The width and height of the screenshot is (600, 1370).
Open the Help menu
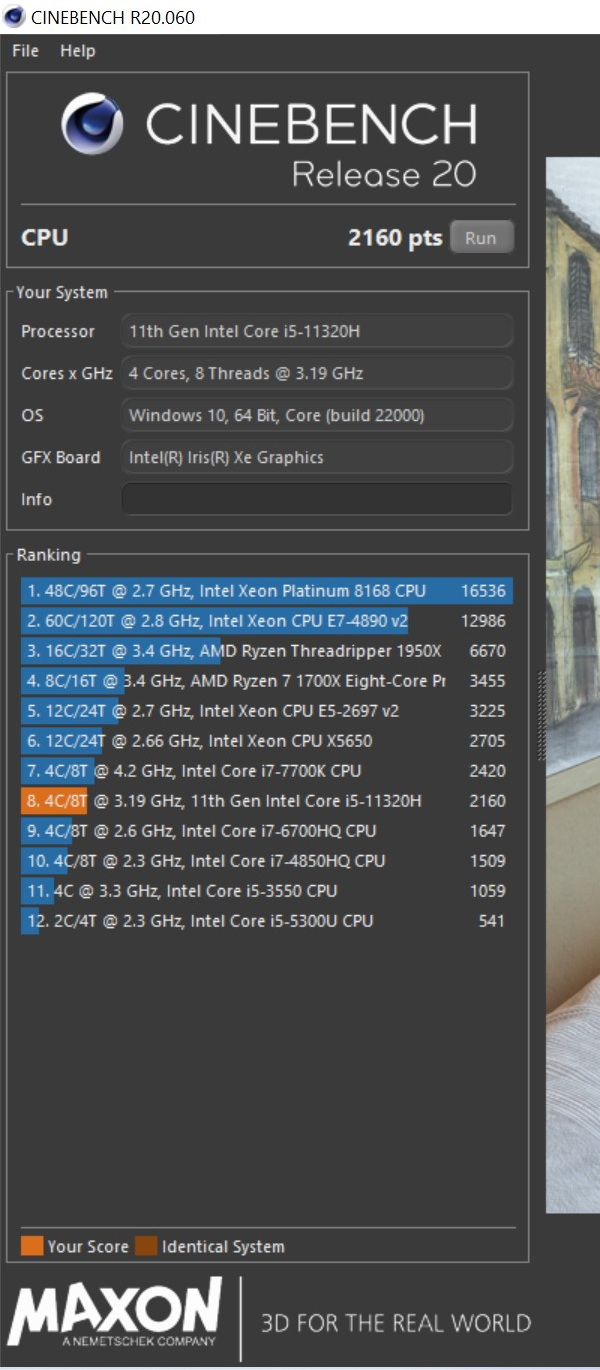pos(77,51)
